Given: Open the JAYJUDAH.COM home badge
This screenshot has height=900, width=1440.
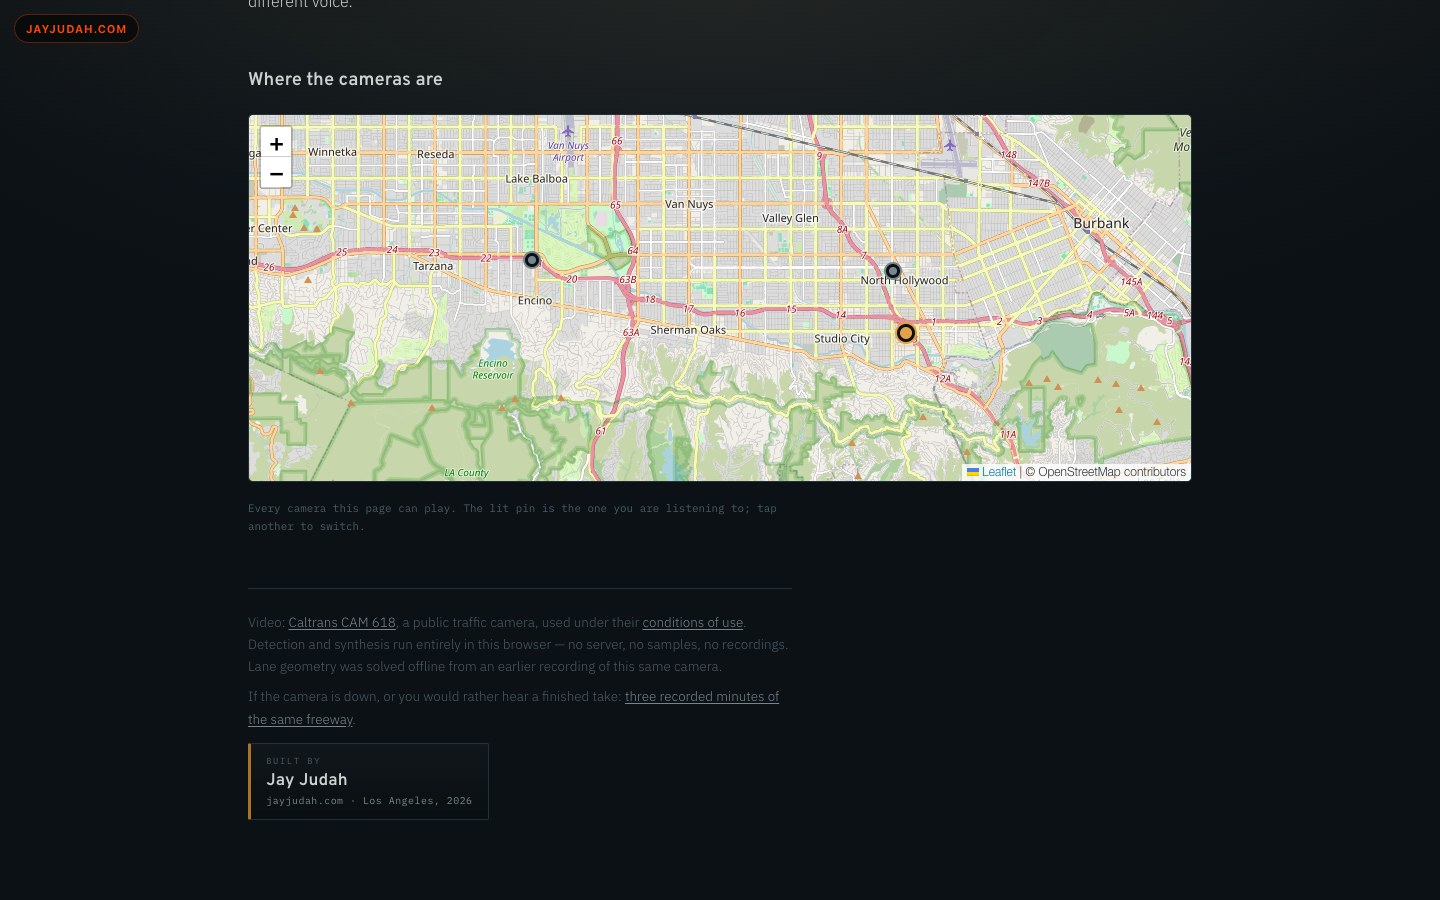Looking at the screenshot, I should point(76,29).
